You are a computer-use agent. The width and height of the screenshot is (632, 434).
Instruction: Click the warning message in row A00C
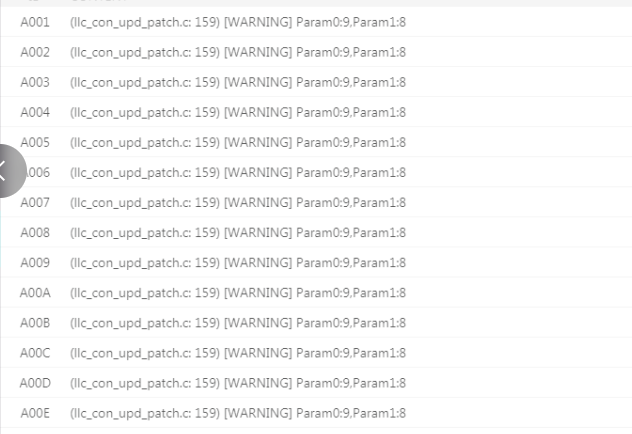point(238,353)
